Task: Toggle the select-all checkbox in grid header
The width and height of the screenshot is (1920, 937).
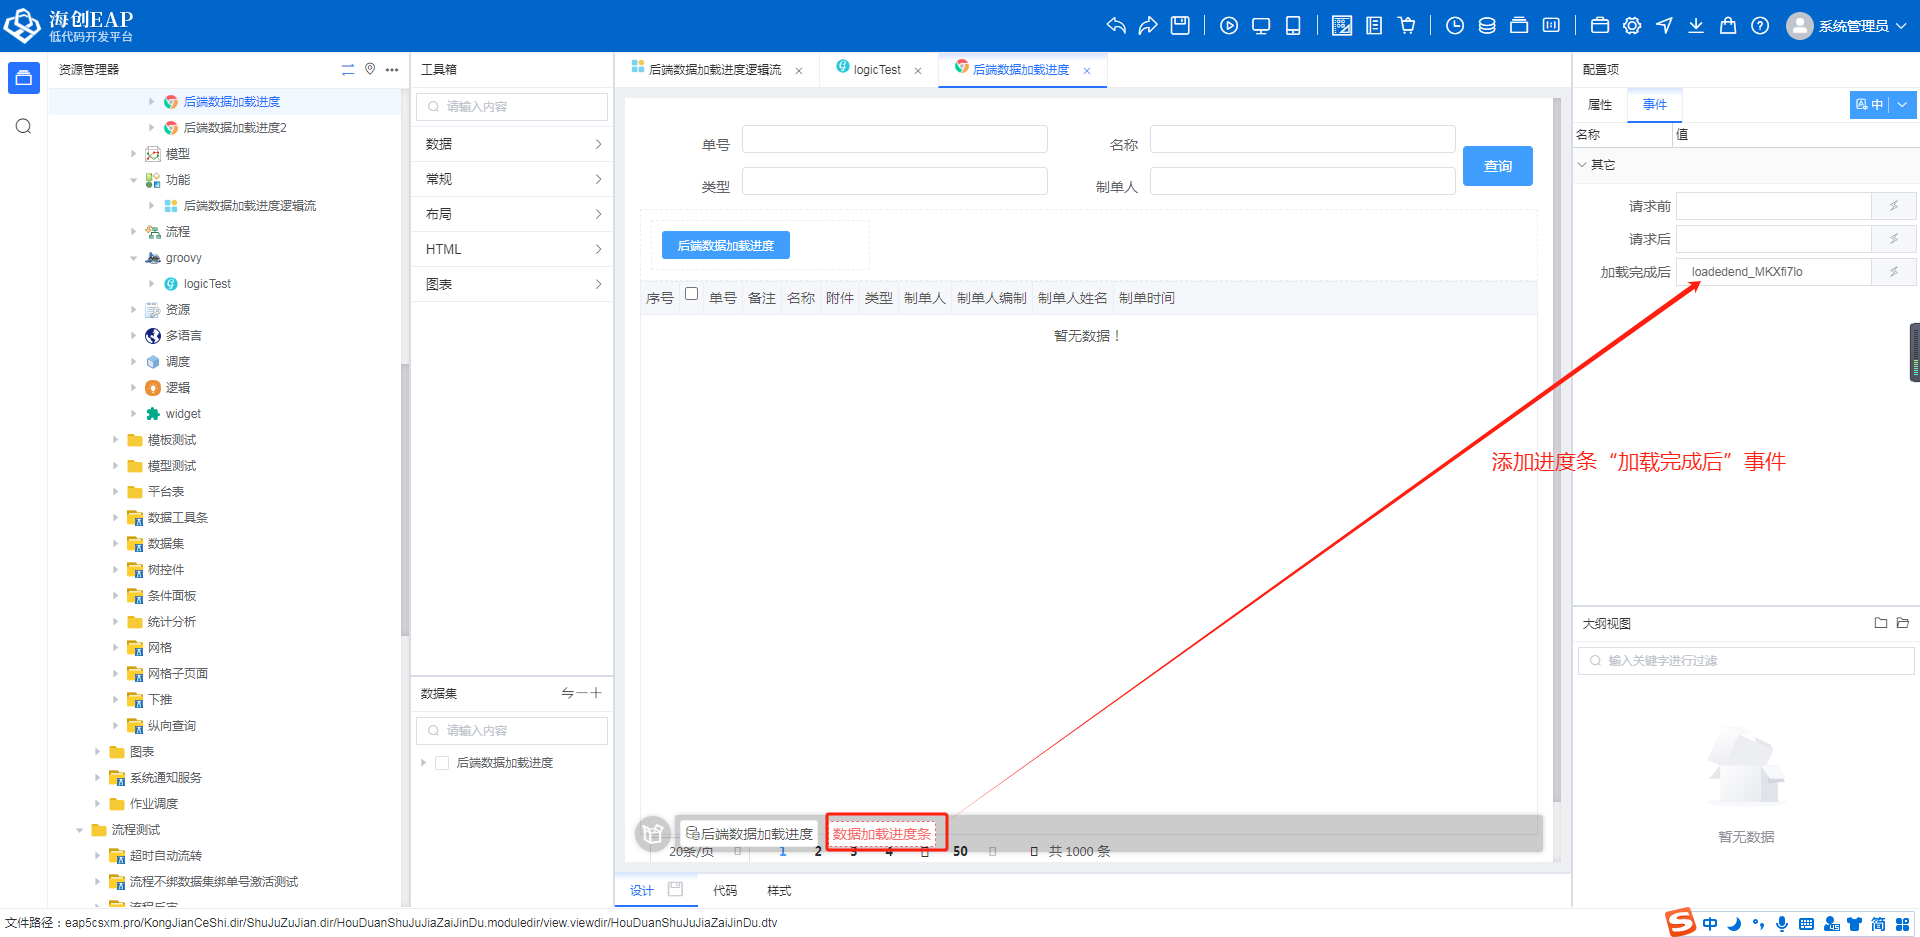Action: (691, 294)
